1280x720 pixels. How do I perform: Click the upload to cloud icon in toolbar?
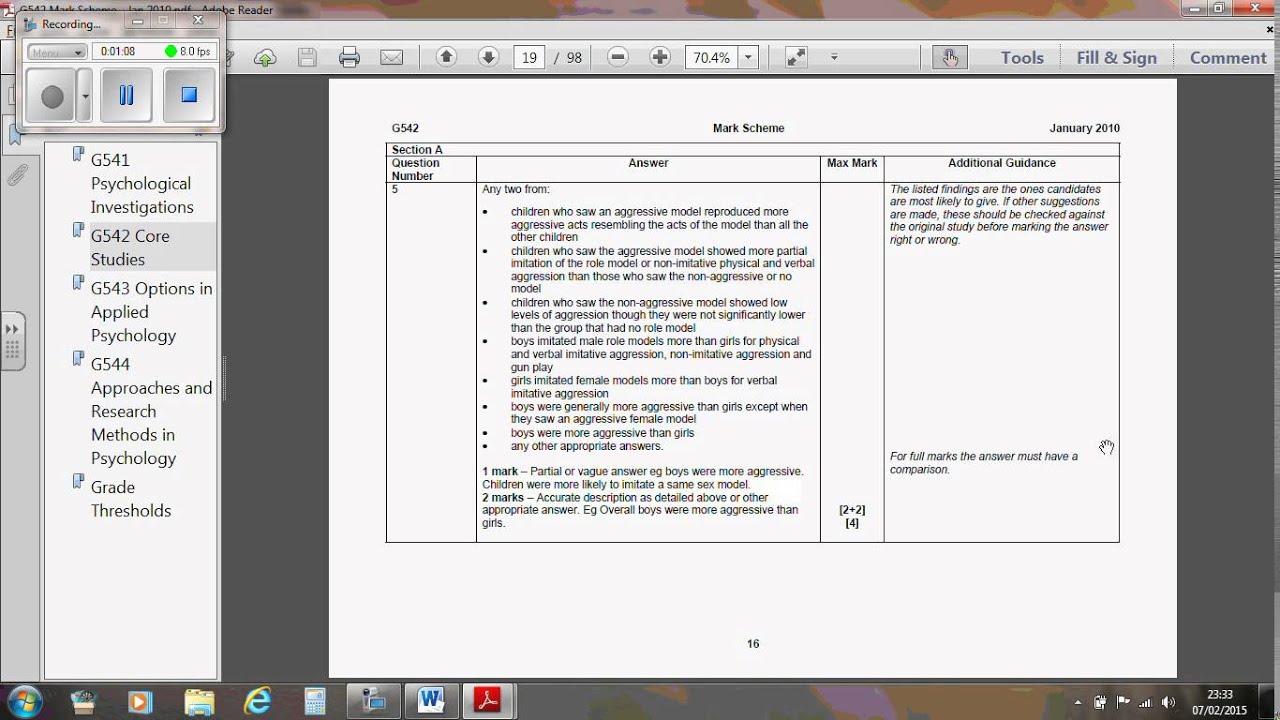[x=265, y=58]
